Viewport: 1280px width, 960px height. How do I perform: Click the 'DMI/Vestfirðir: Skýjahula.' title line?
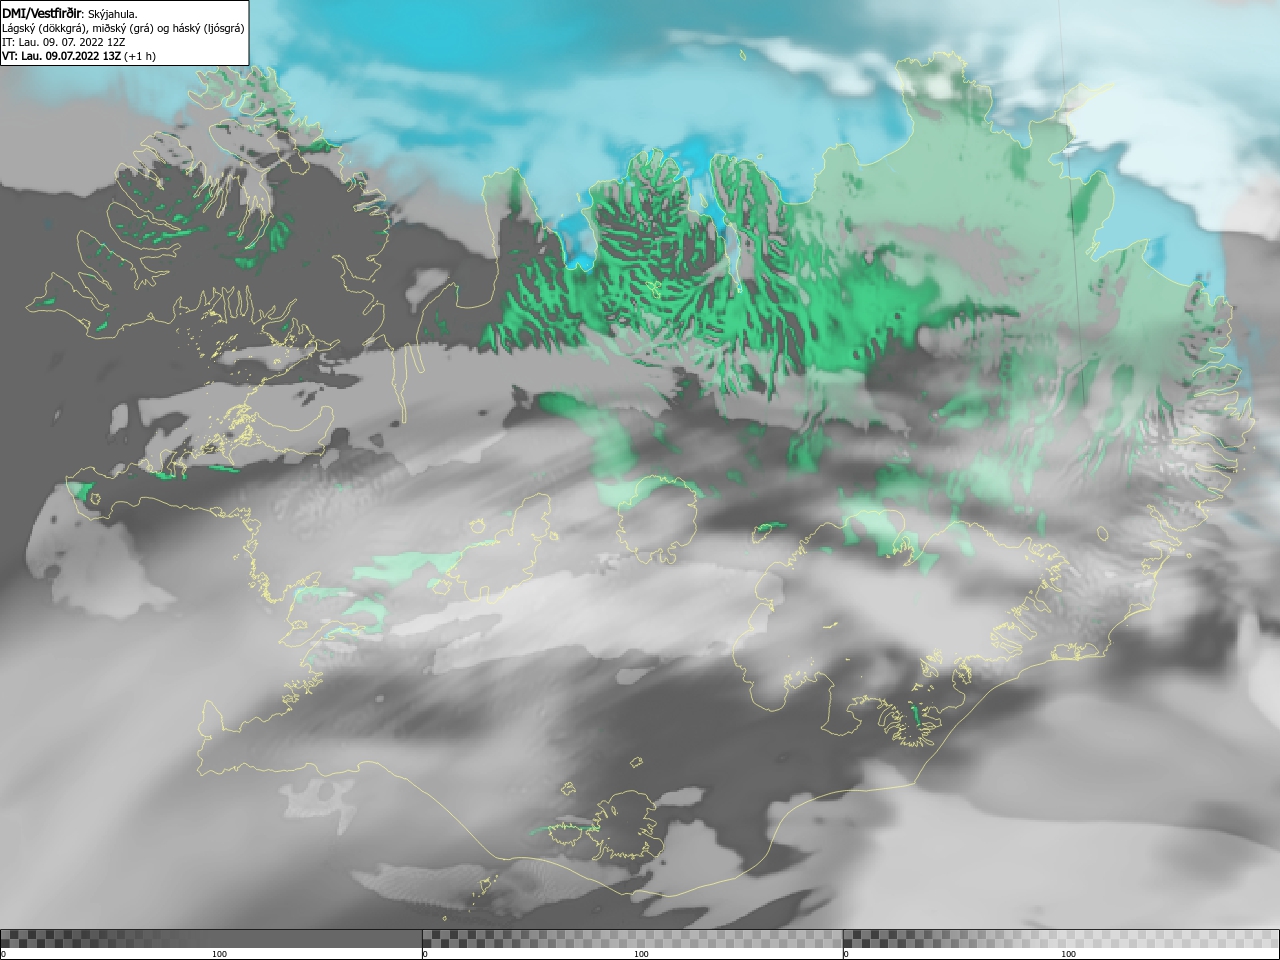[x=70, y=14]
